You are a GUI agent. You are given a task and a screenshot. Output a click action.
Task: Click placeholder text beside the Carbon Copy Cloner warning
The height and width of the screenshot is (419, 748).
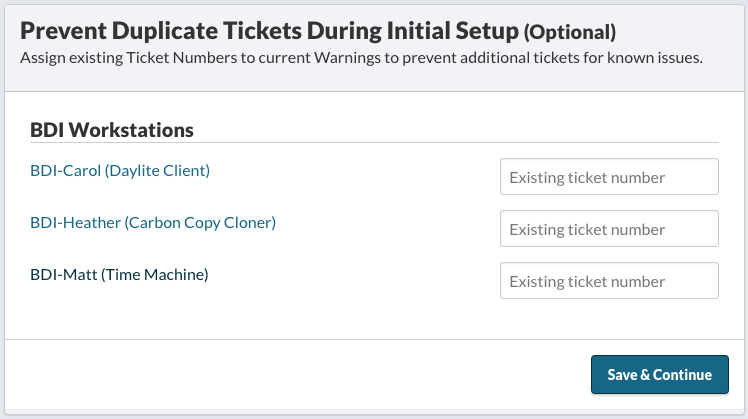(x=587, y=230)
